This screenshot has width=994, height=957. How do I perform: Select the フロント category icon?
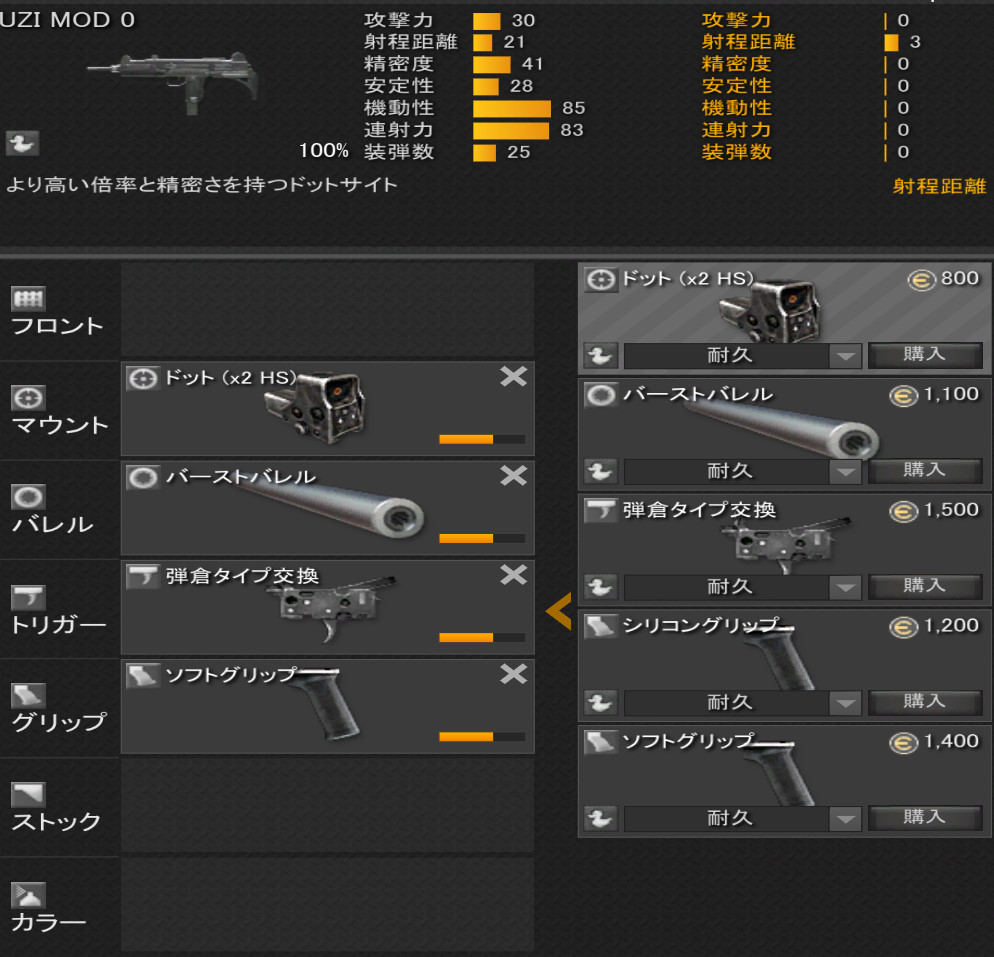28,298
